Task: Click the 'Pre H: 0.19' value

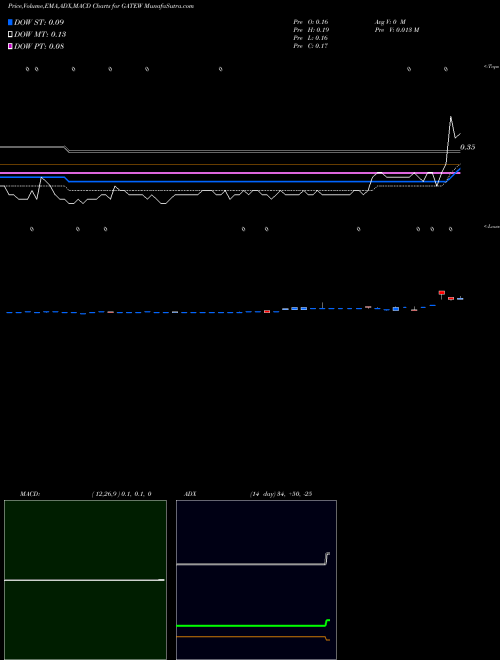Action: coord(311,30)
